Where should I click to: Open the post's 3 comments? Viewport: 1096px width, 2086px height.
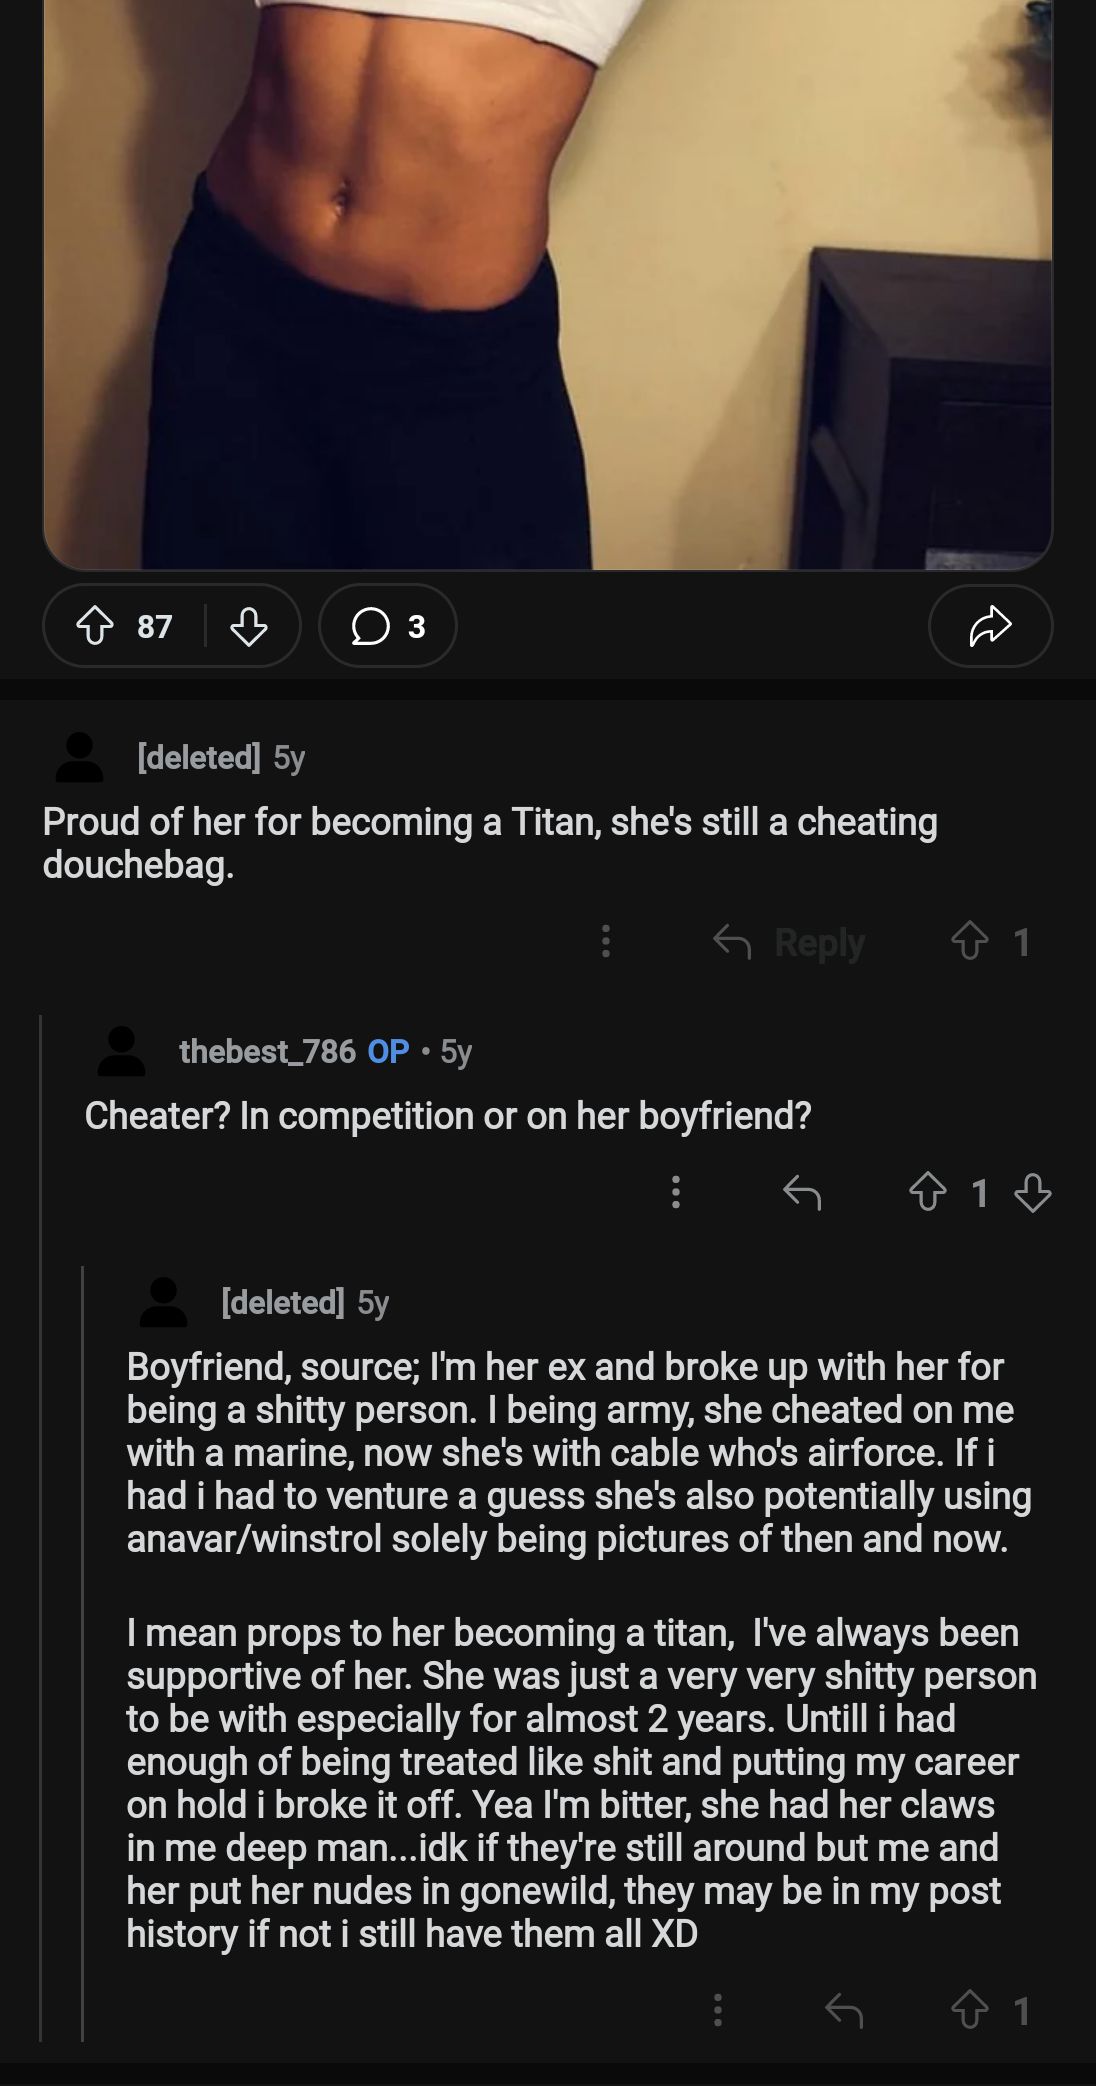(388, 626)
